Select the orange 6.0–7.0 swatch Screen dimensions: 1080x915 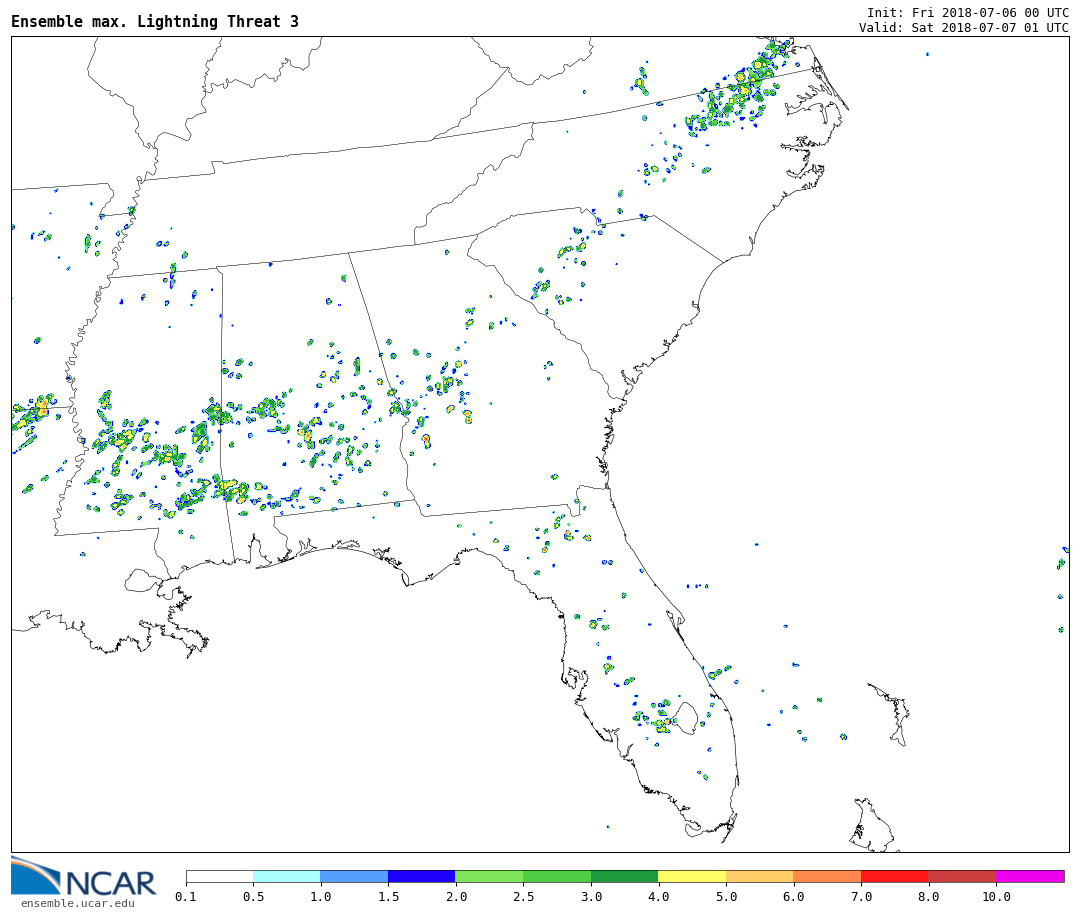(x=827, y=876)
